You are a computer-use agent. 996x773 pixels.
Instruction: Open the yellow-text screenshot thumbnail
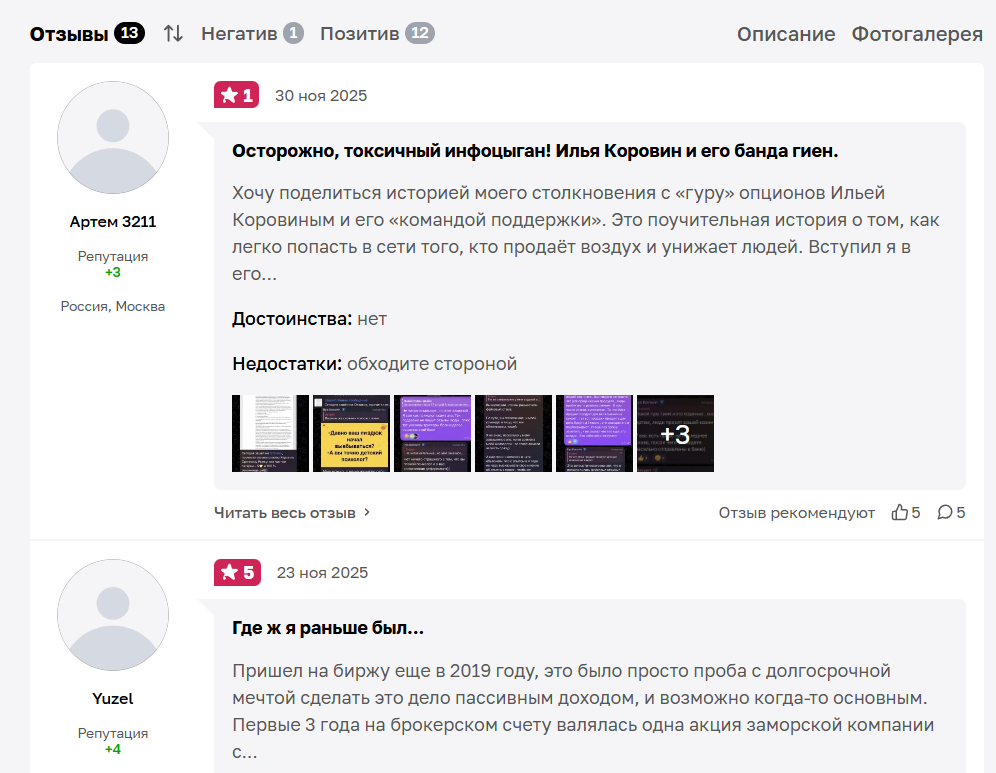pos(351,433)
